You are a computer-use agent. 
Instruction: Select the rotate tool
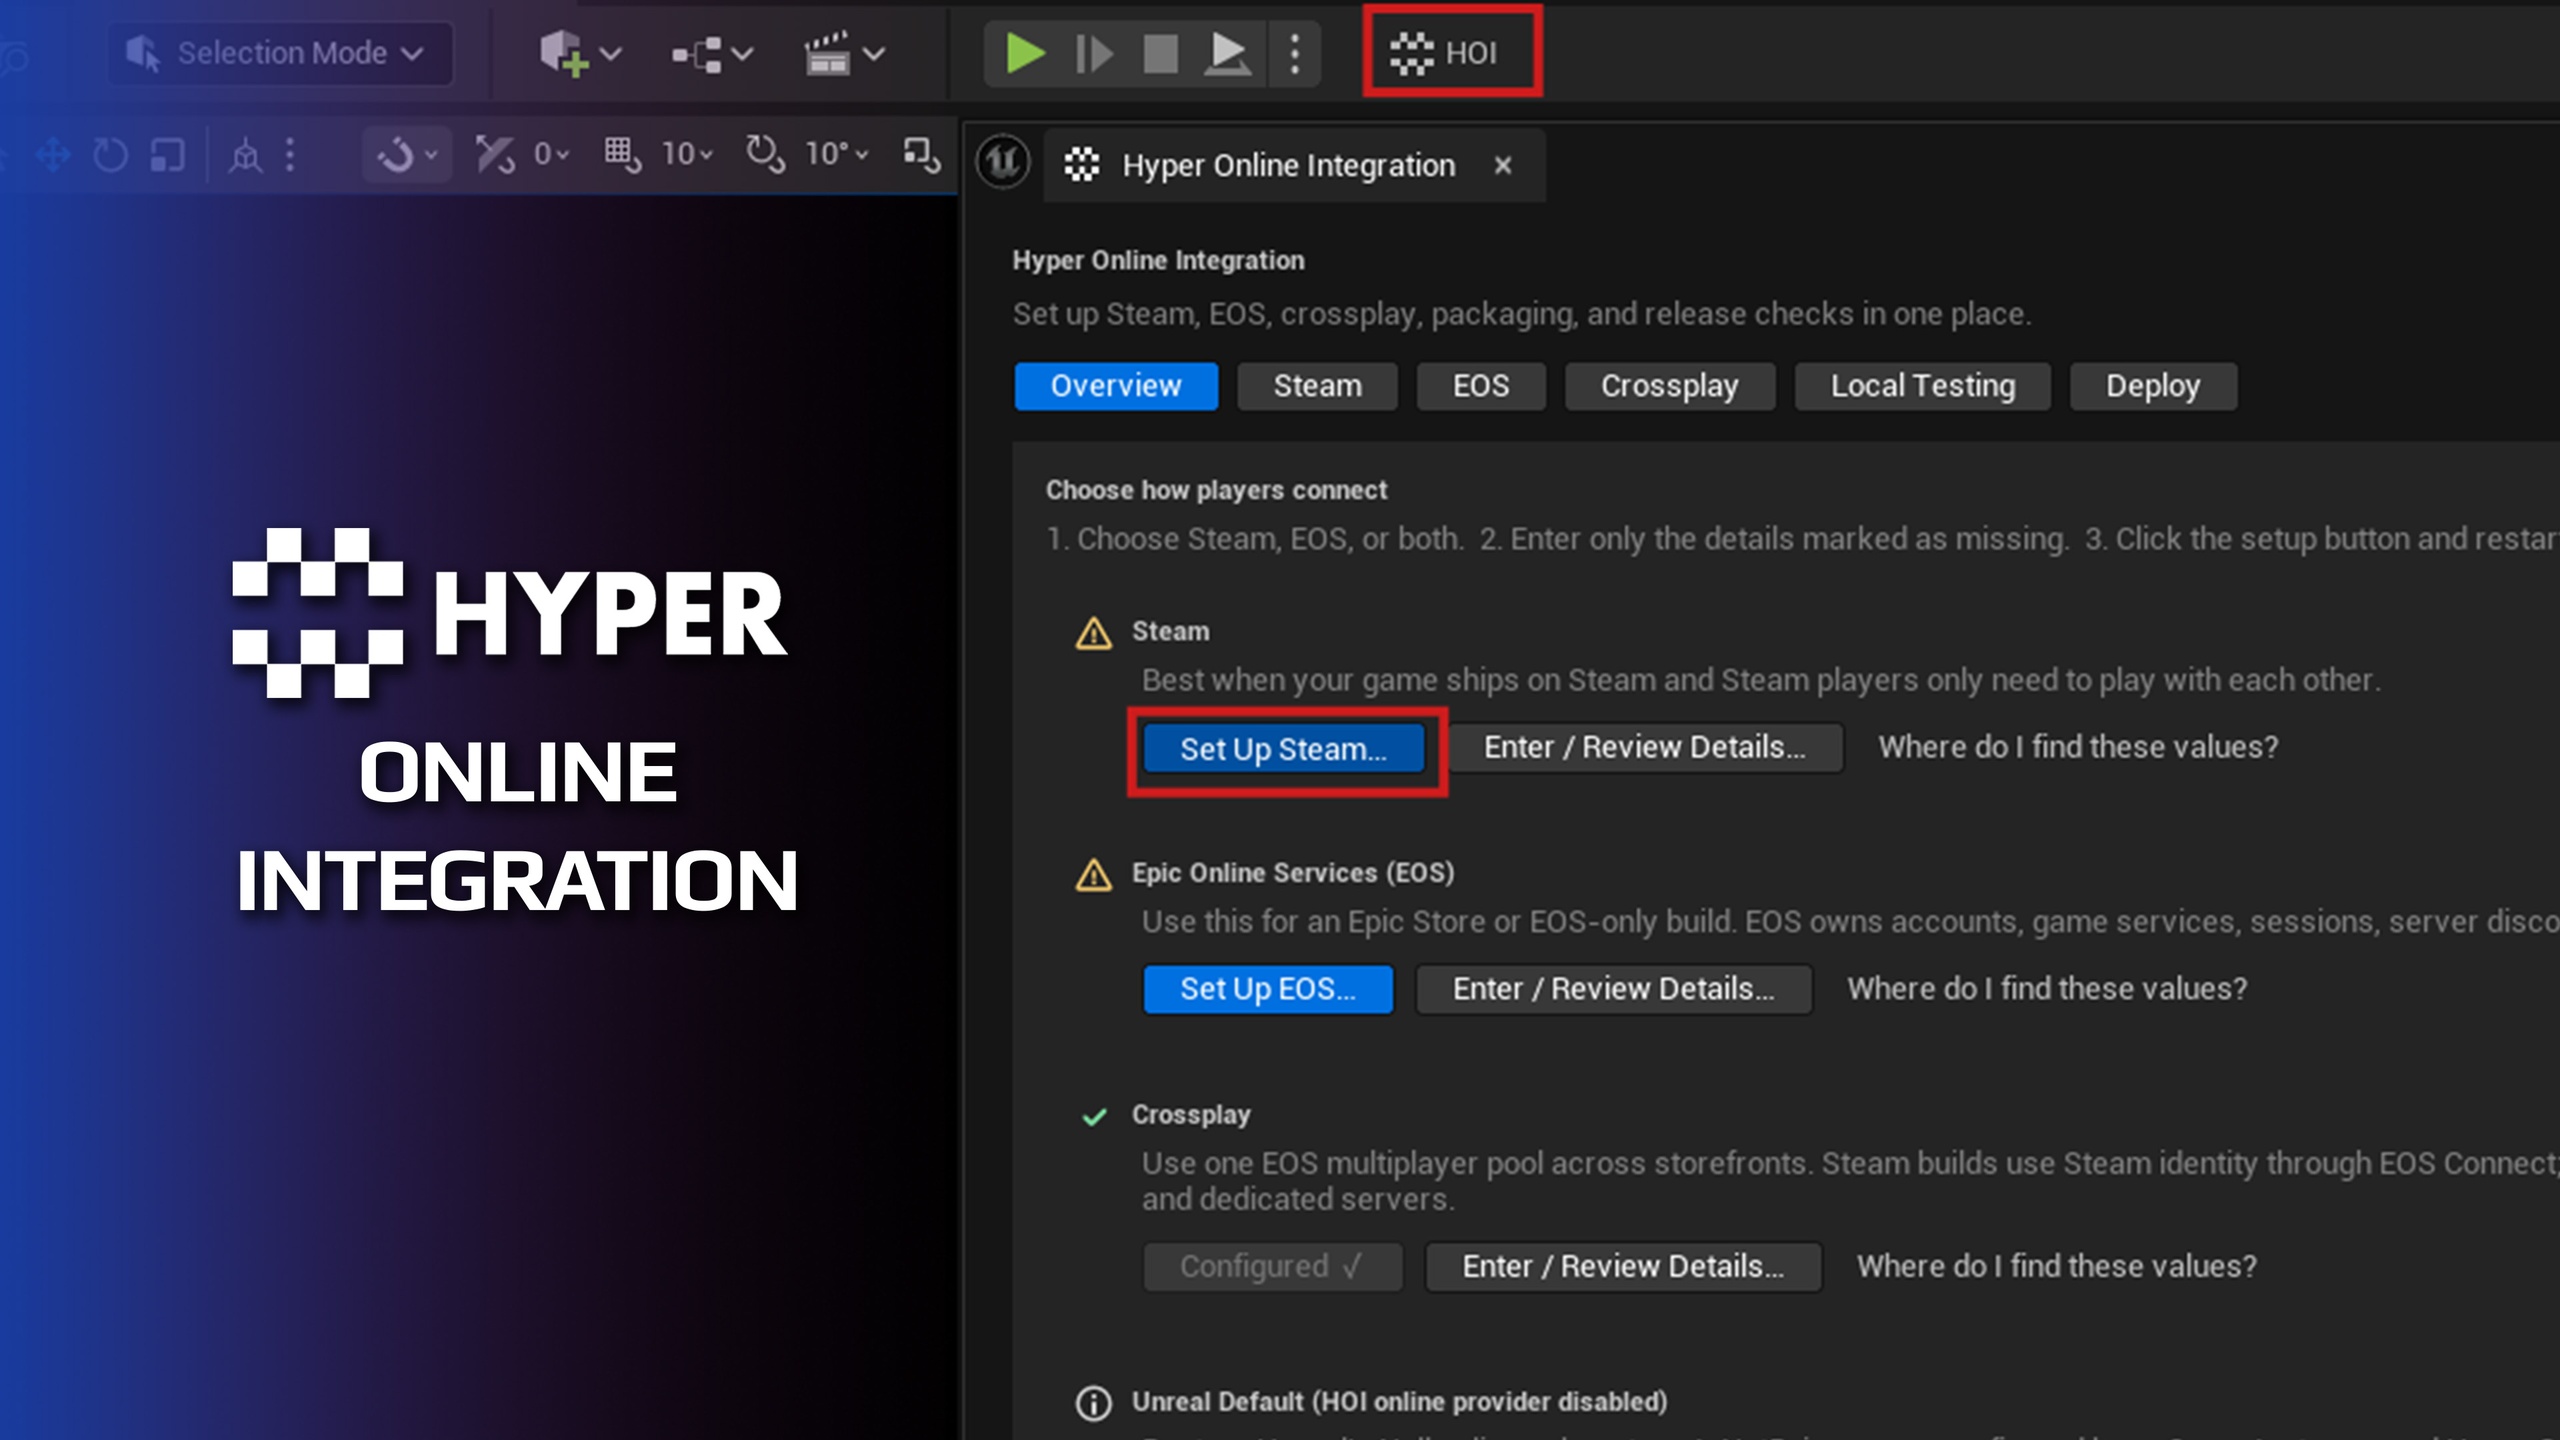[110, 155]
